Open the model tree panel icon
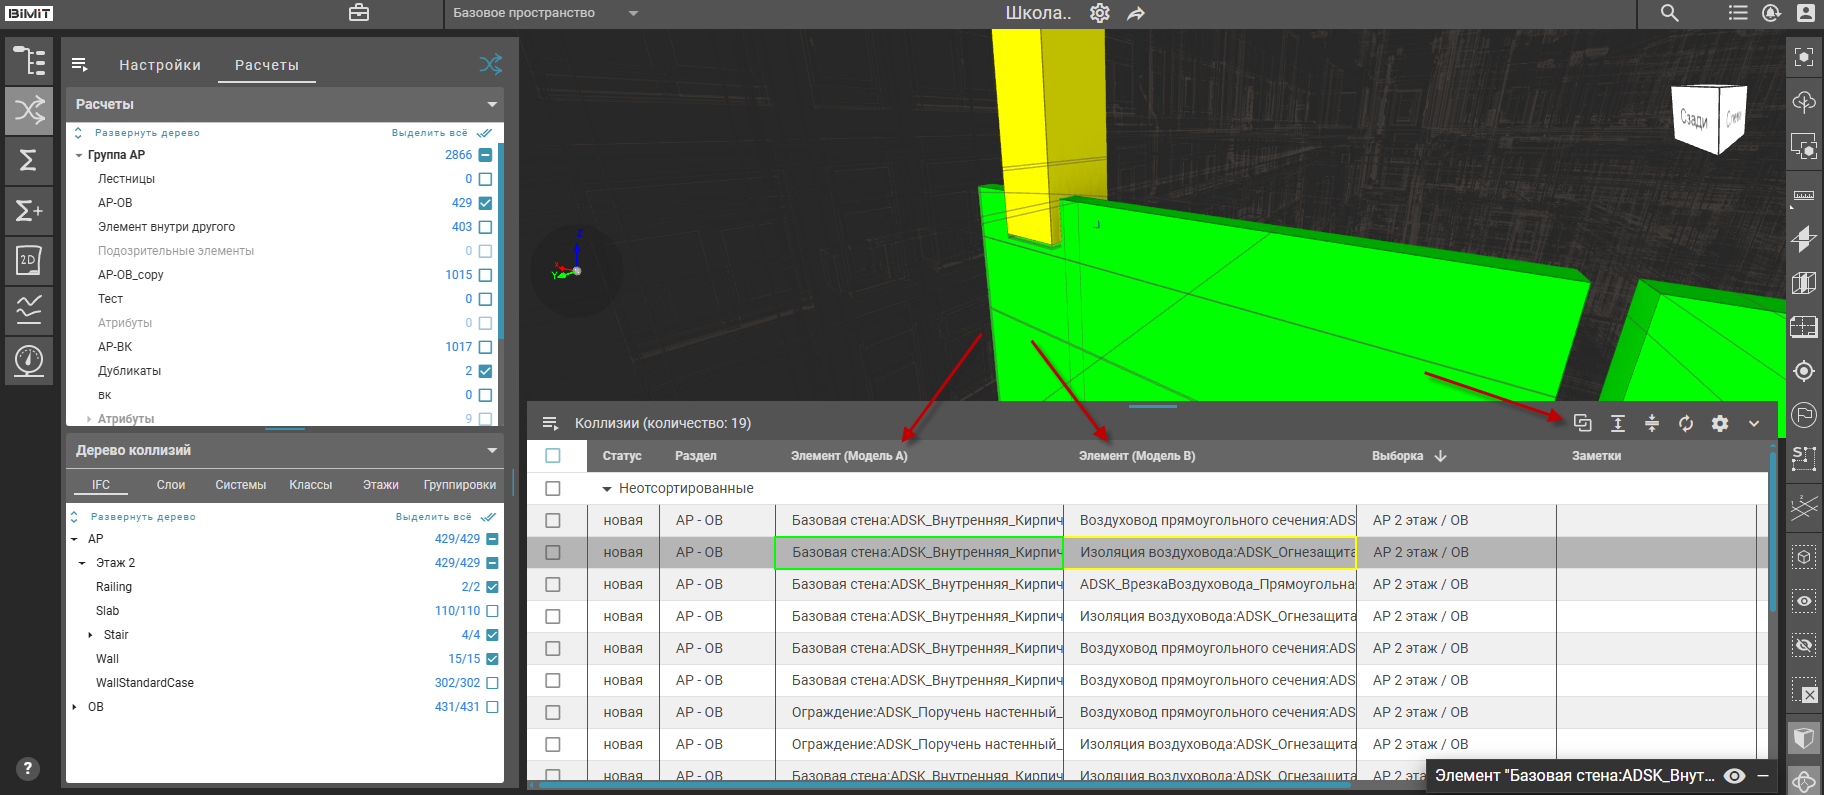The image size is (1824, 795). click(29, 61)
